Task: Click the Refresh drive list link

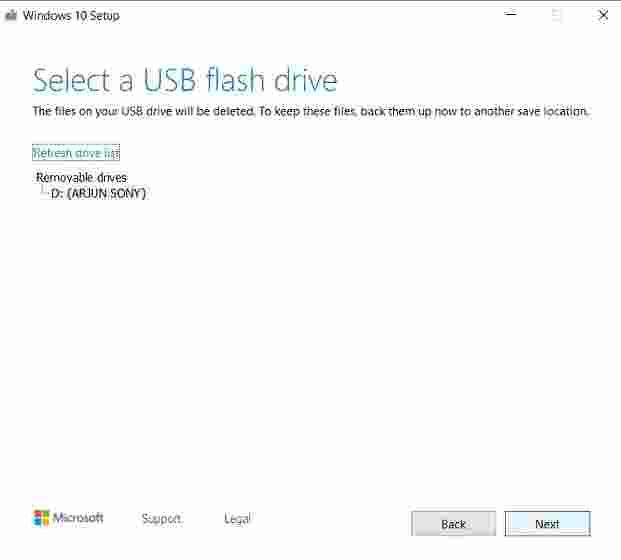Action: pyautogui.click(x=76, y=153)
